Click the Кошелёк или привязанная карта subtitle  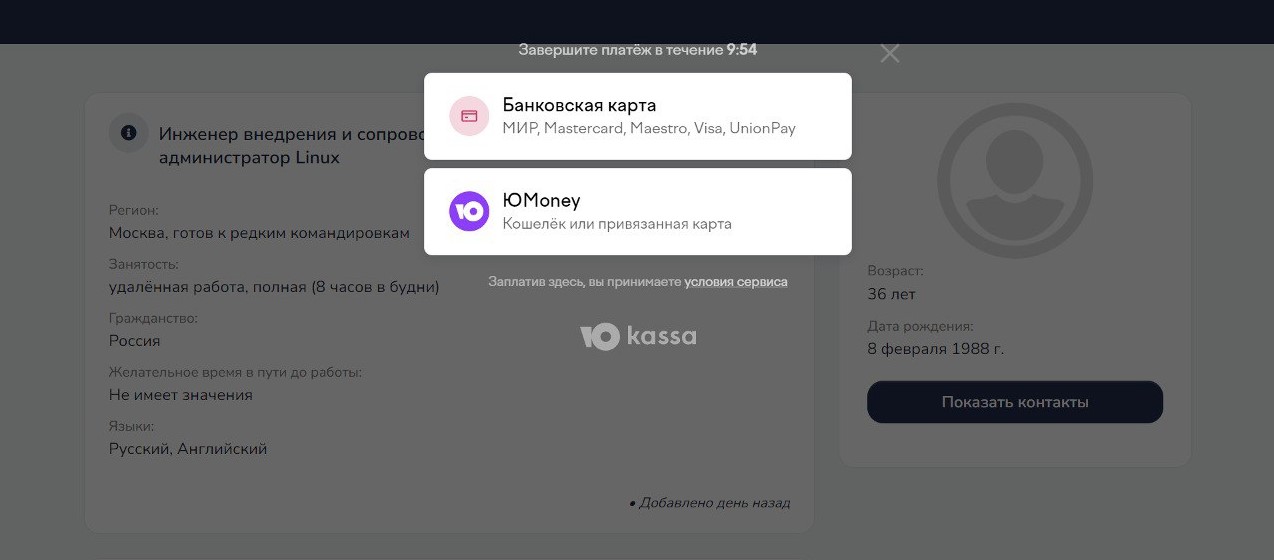click(617, 223)
